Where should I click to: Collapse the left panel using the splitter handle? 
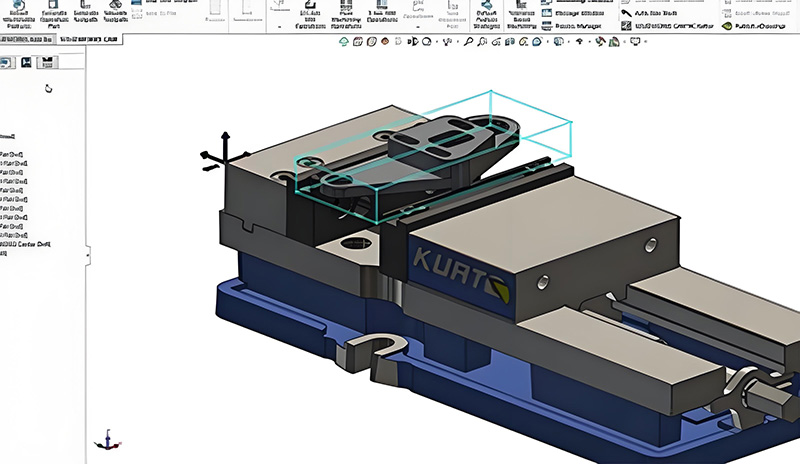tap(87, 255)
